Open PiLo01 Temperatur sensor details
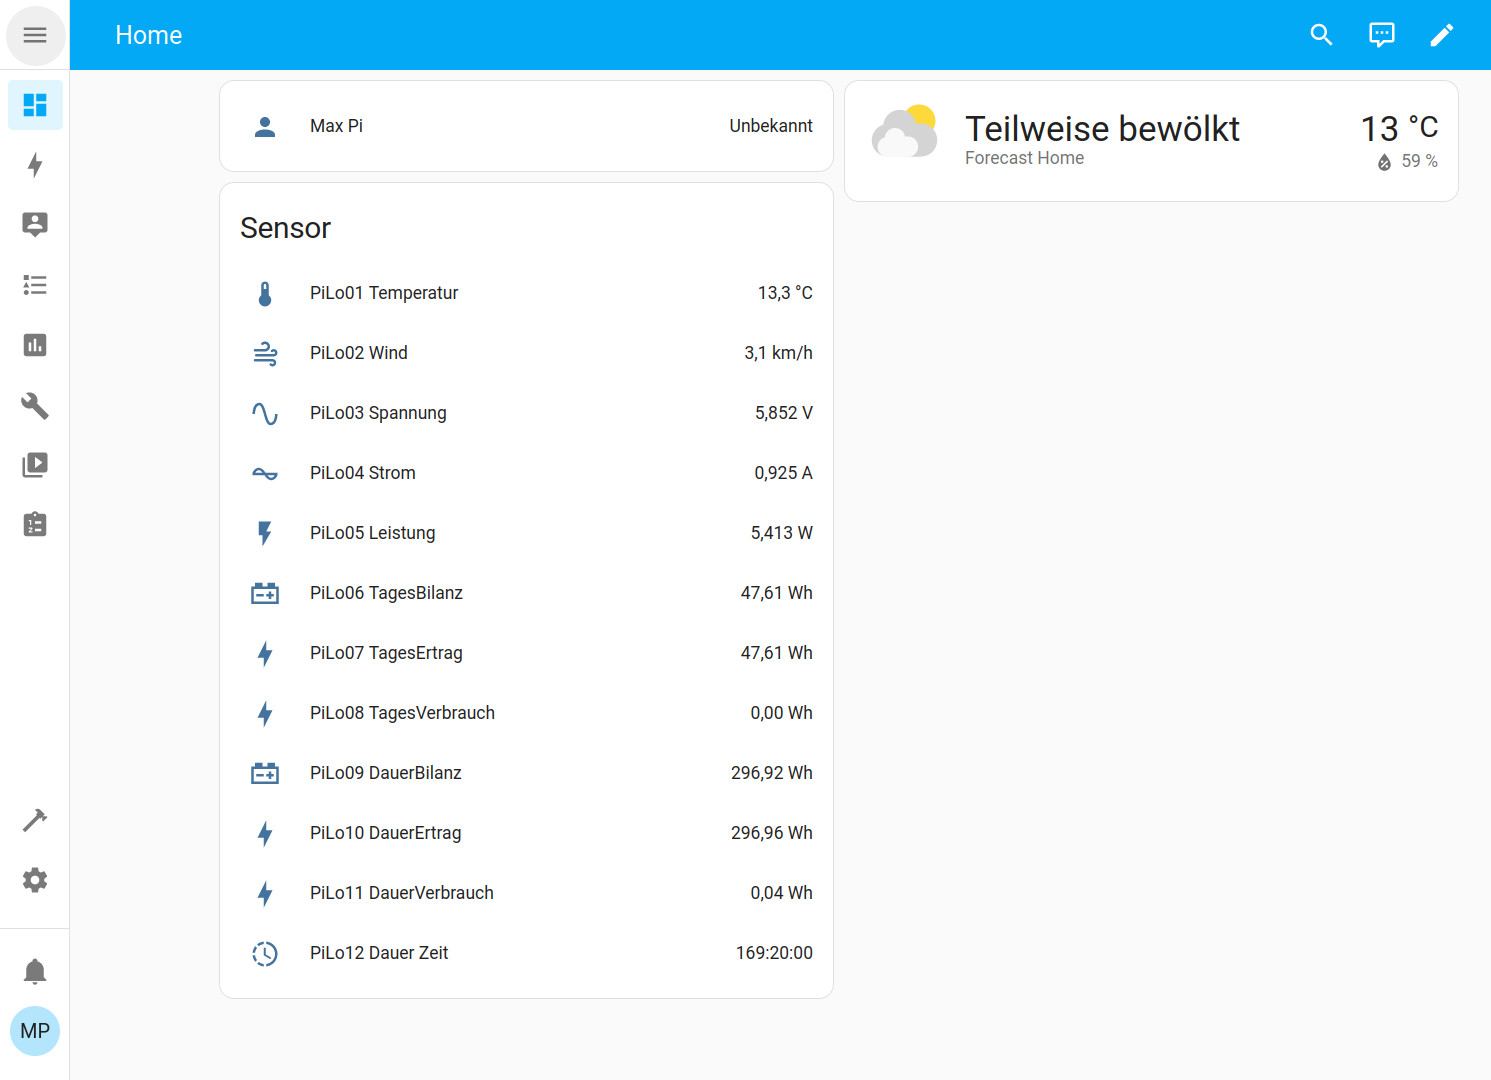Screen dimensions: 1491x1080 pyautogui.click(x=526, y=293)
